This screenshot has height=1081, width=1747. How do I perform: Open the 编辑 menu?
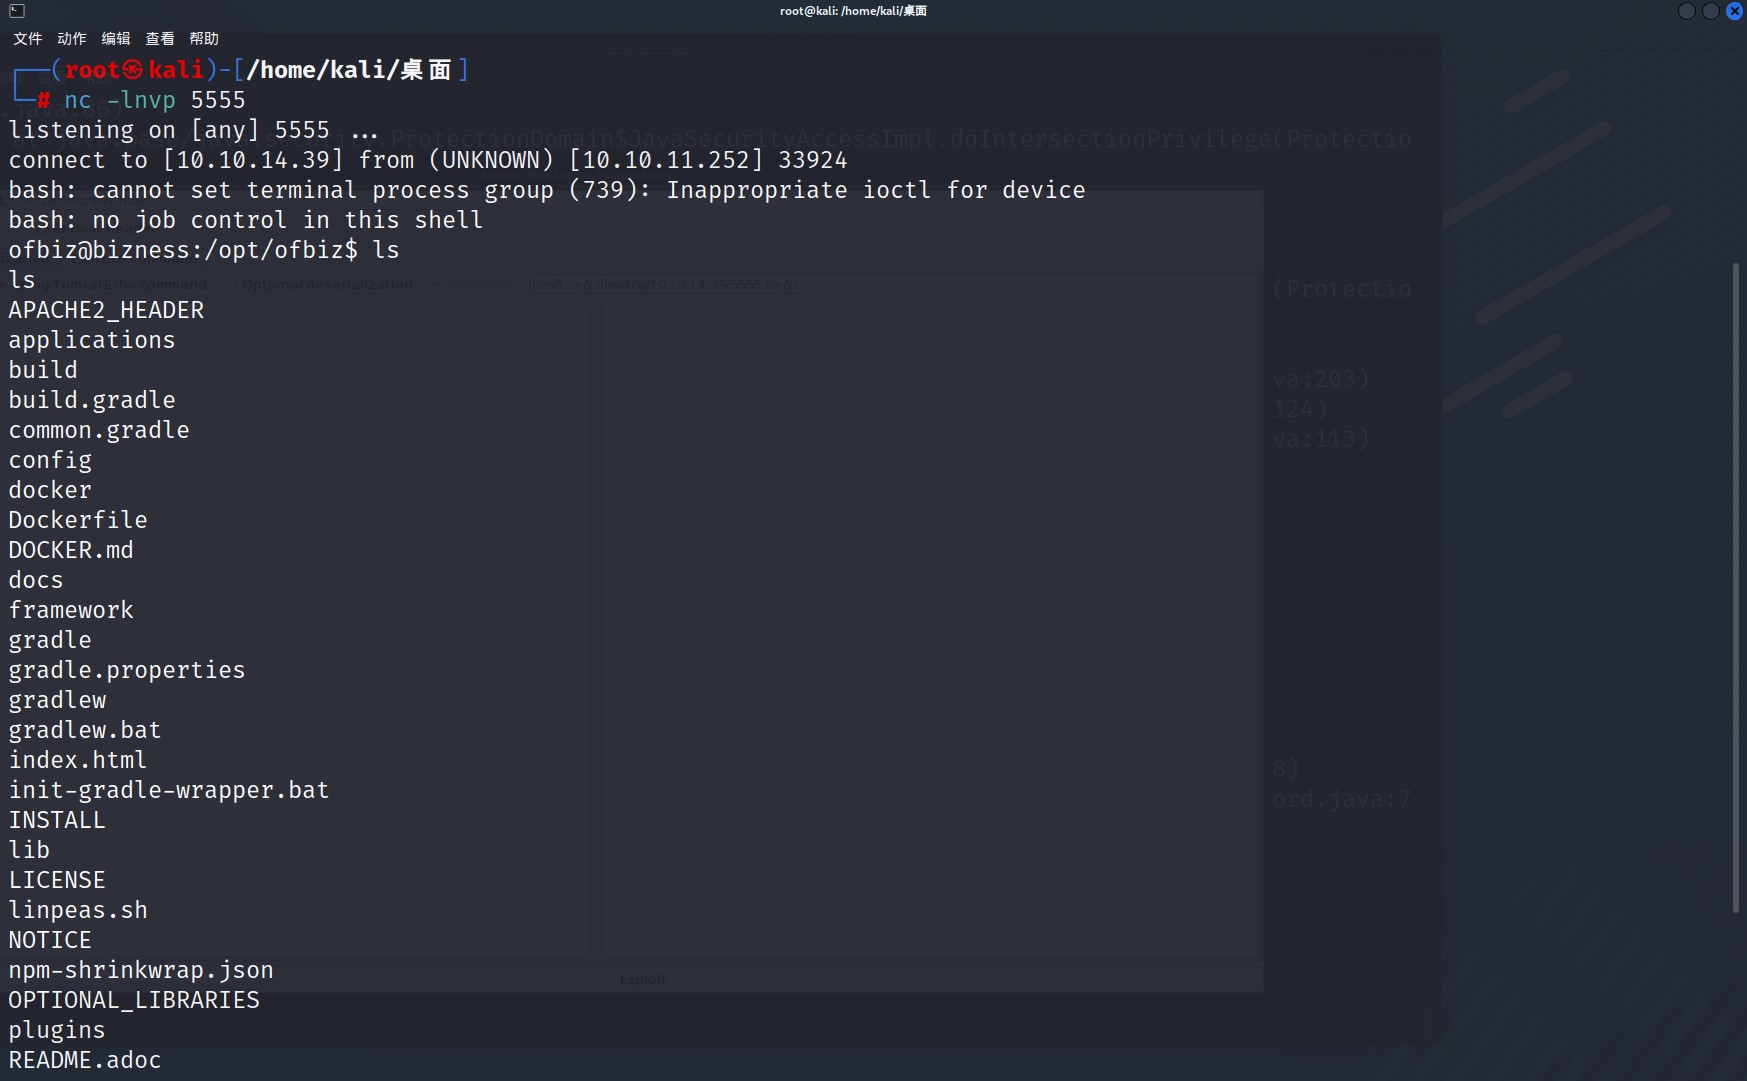pyautogui.click(x=116, y=38)
